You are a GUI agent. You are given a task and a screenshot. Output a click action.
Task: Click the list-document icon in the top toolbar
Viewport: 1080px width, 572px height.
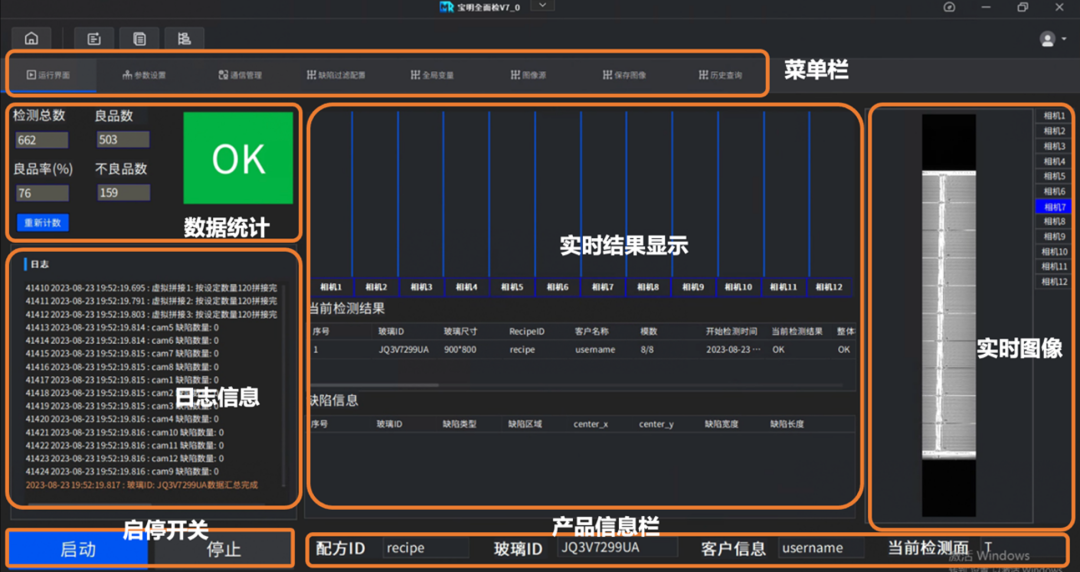[139, 39]
